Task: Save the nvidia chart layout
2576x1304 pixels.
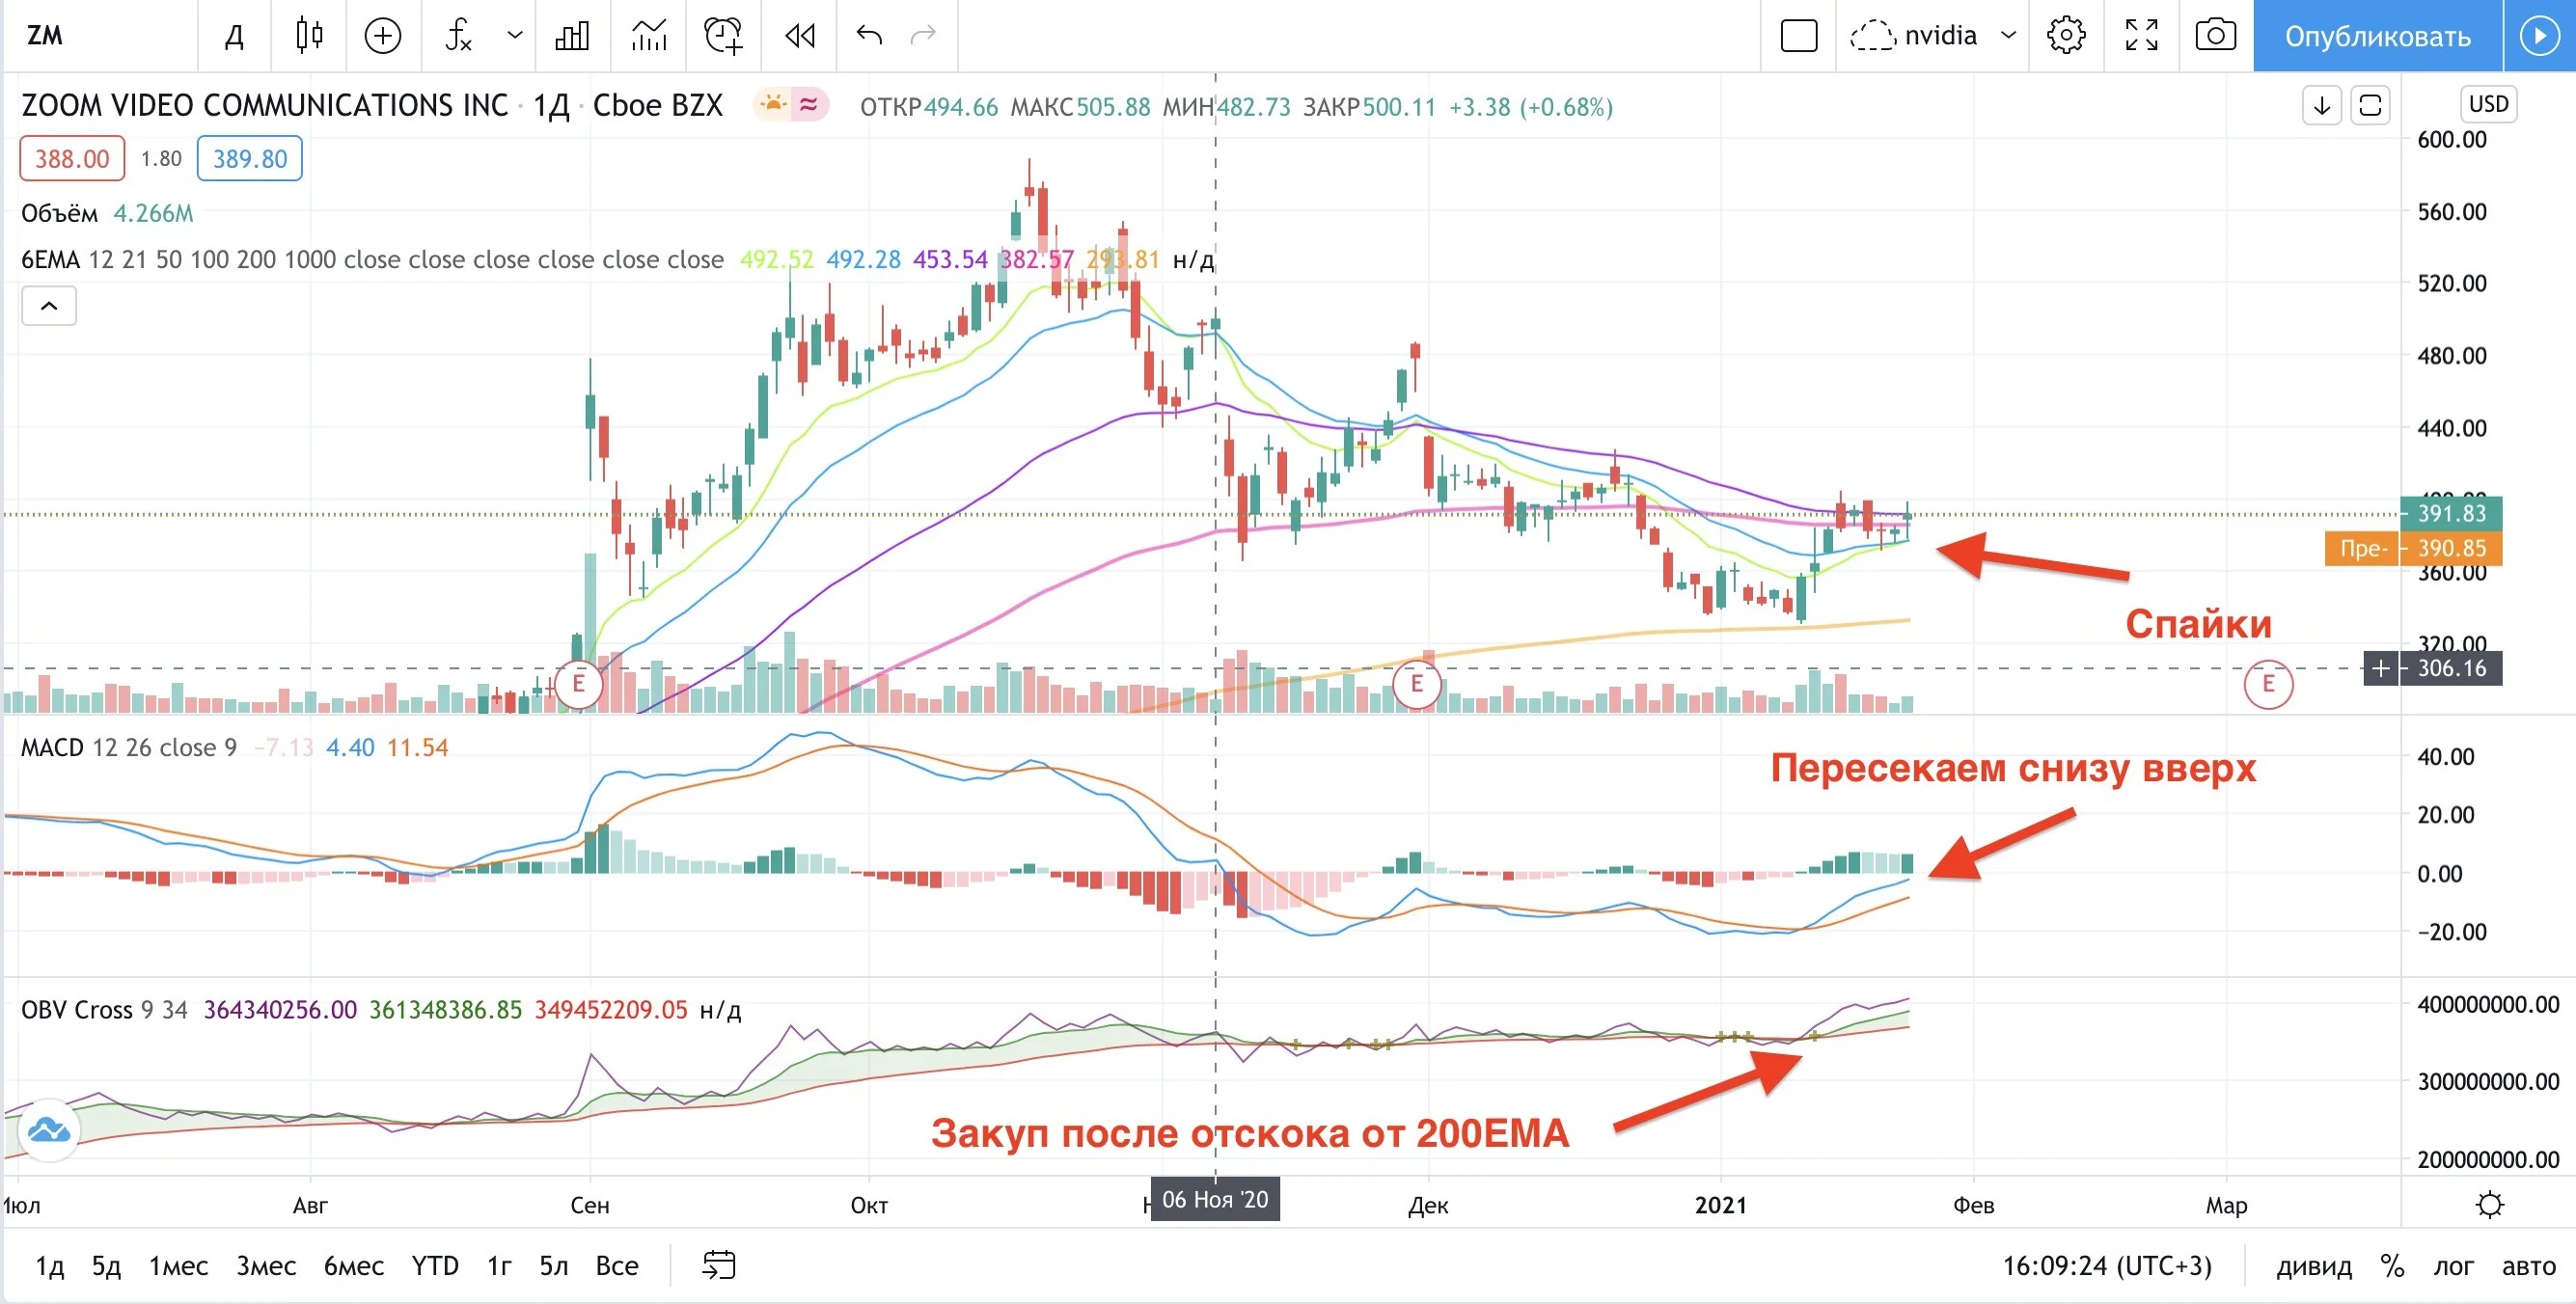Action: tap(1913, 36)
